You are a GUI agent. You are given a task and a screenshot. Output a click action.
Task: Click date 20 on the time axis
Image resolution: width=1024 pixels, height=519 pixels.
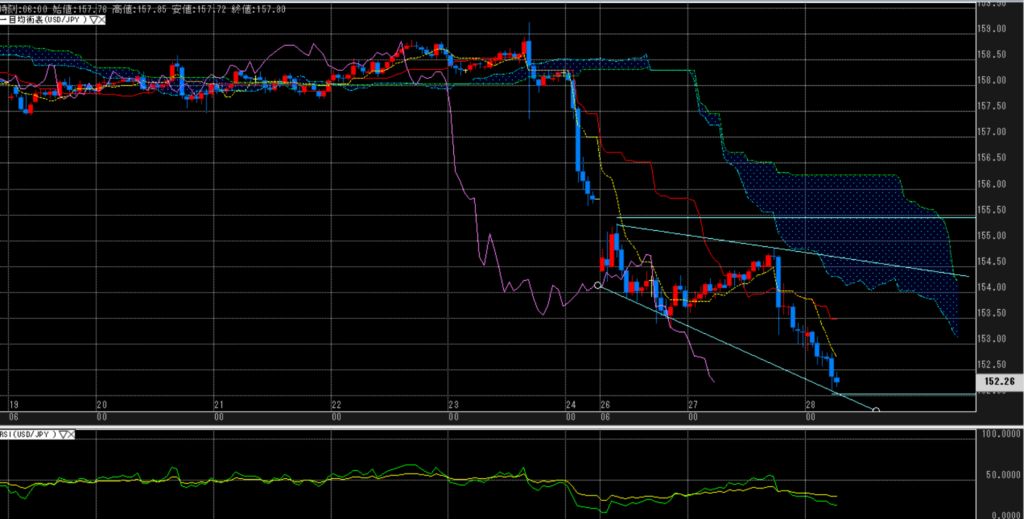[101, 405]
